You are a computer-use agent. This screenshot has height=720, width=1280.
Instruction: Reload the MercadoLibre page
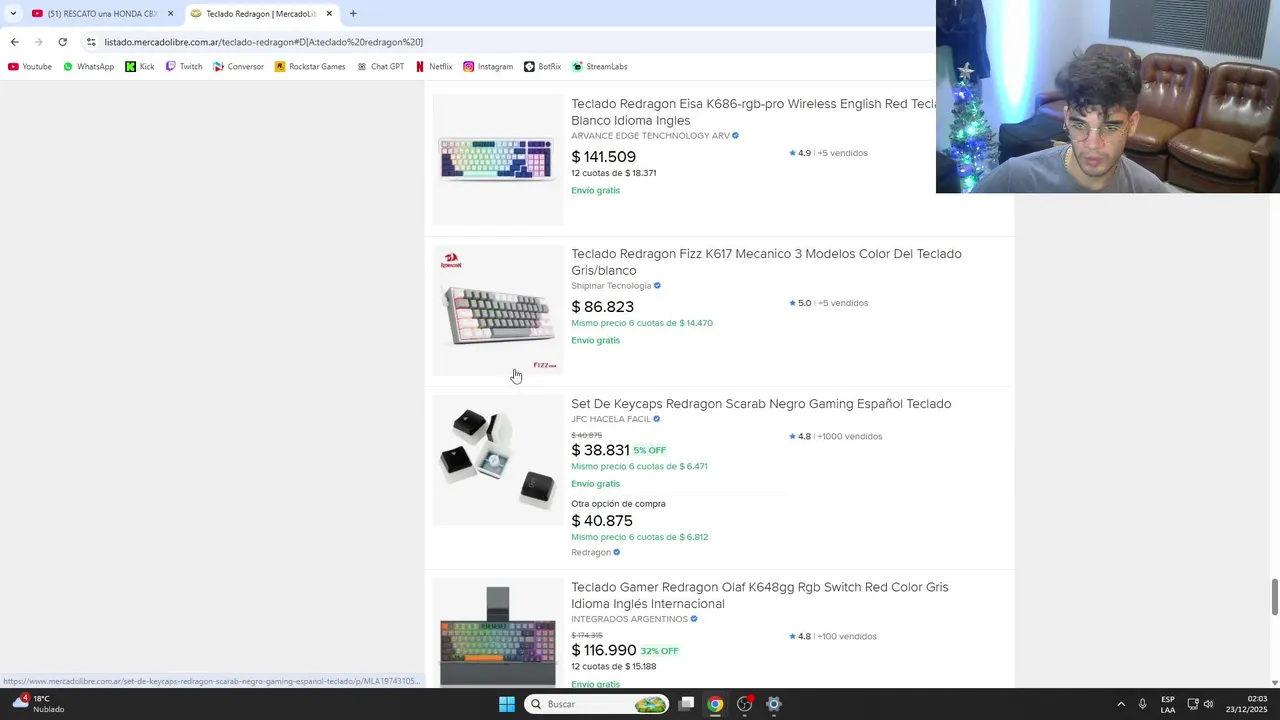pos(62,42)
